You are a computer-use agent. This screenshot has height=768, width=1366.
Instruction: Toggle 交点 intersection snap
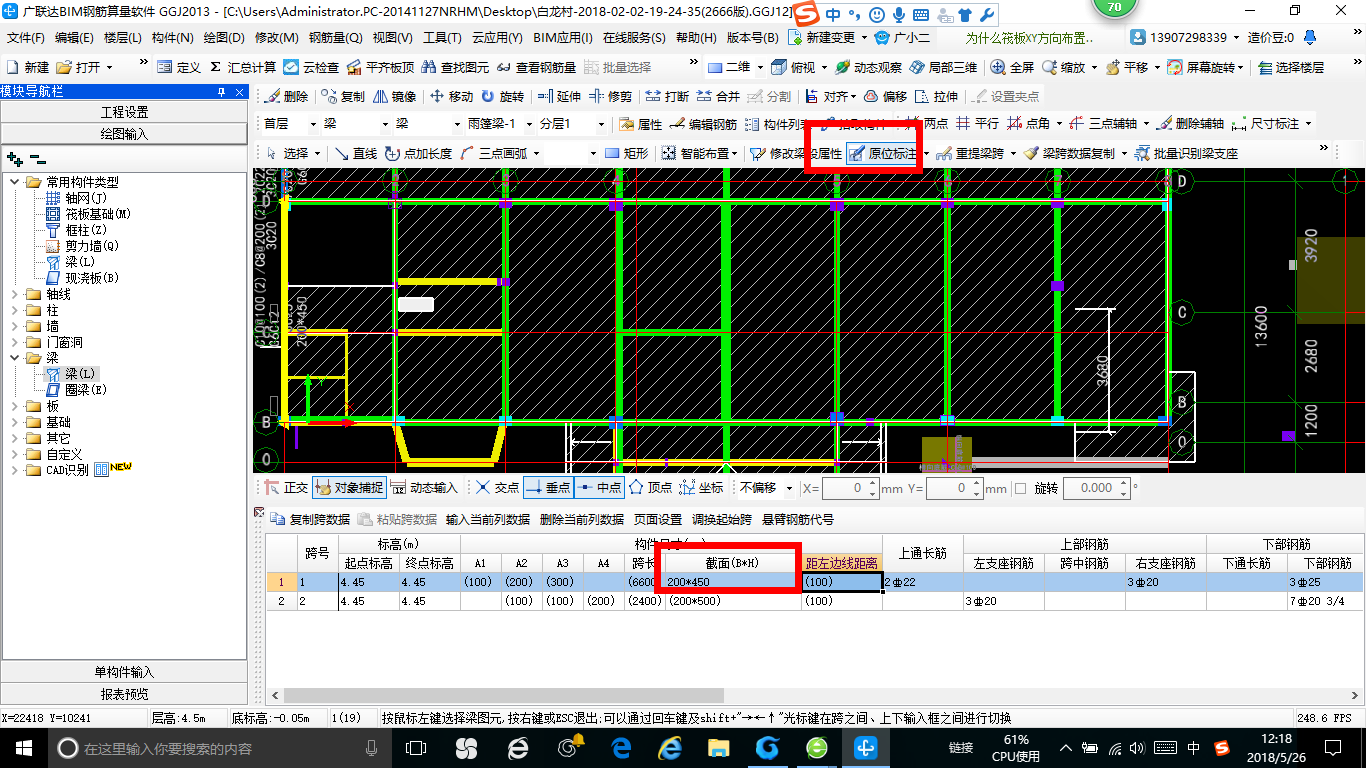497,488
